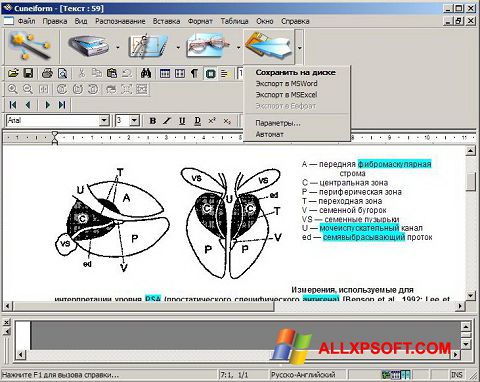Go to the next page arrow
The width and height of the screenshot is (480, 382).
point(47,105)
